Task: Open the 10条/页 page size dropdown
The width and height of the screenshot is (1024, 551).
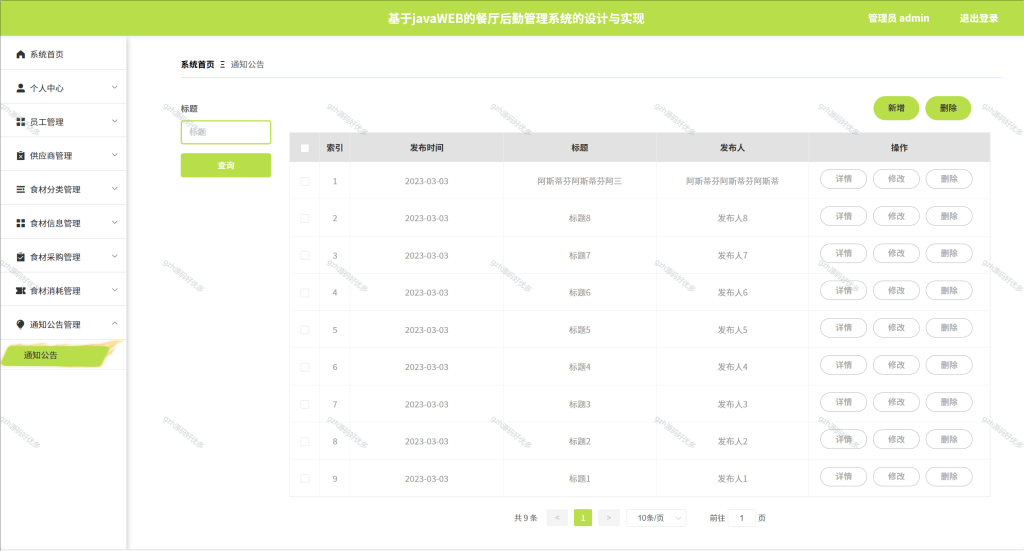Action: 656,518
